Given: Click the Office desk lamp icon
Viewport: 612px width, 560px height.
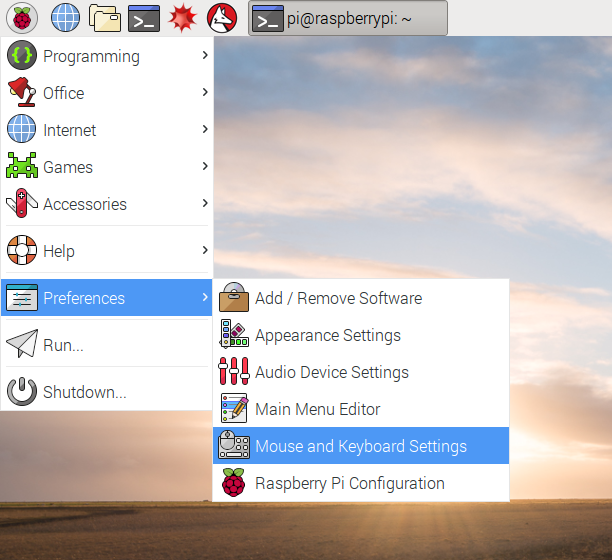Looking at the screenshot, I should 22,92.
